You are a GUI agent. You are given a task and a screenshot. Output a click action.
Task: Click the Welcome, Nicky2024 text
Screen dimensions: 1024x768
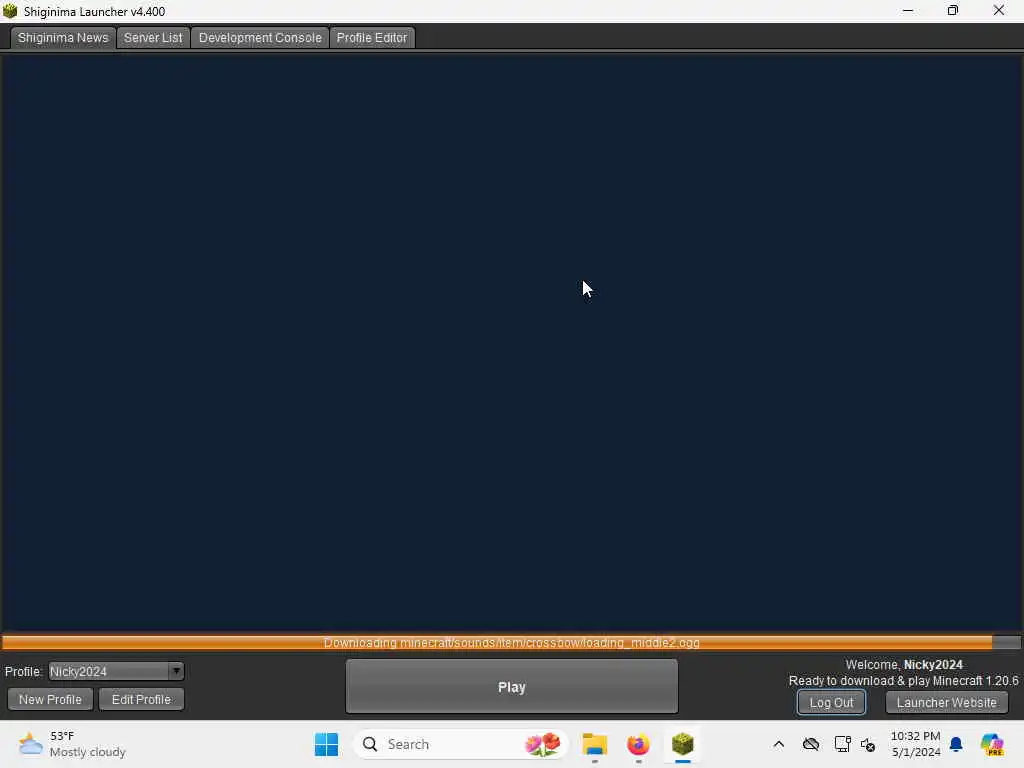click(904, 665)
